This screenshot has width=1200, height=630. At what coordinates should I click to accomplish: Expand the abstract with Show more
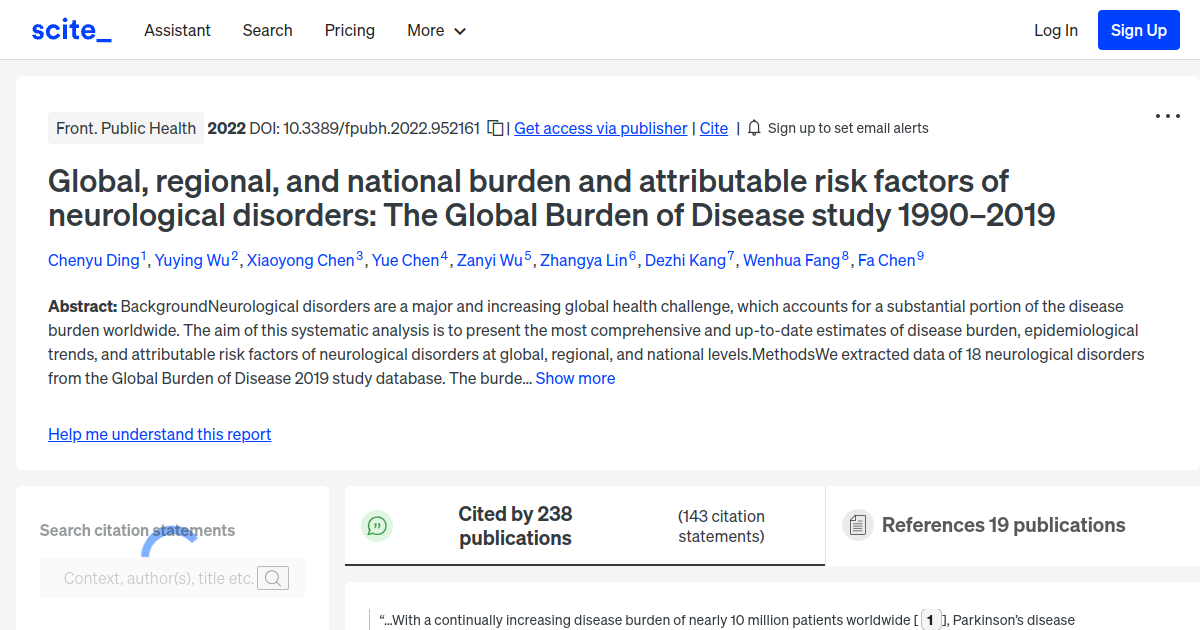tap(575, 378)
